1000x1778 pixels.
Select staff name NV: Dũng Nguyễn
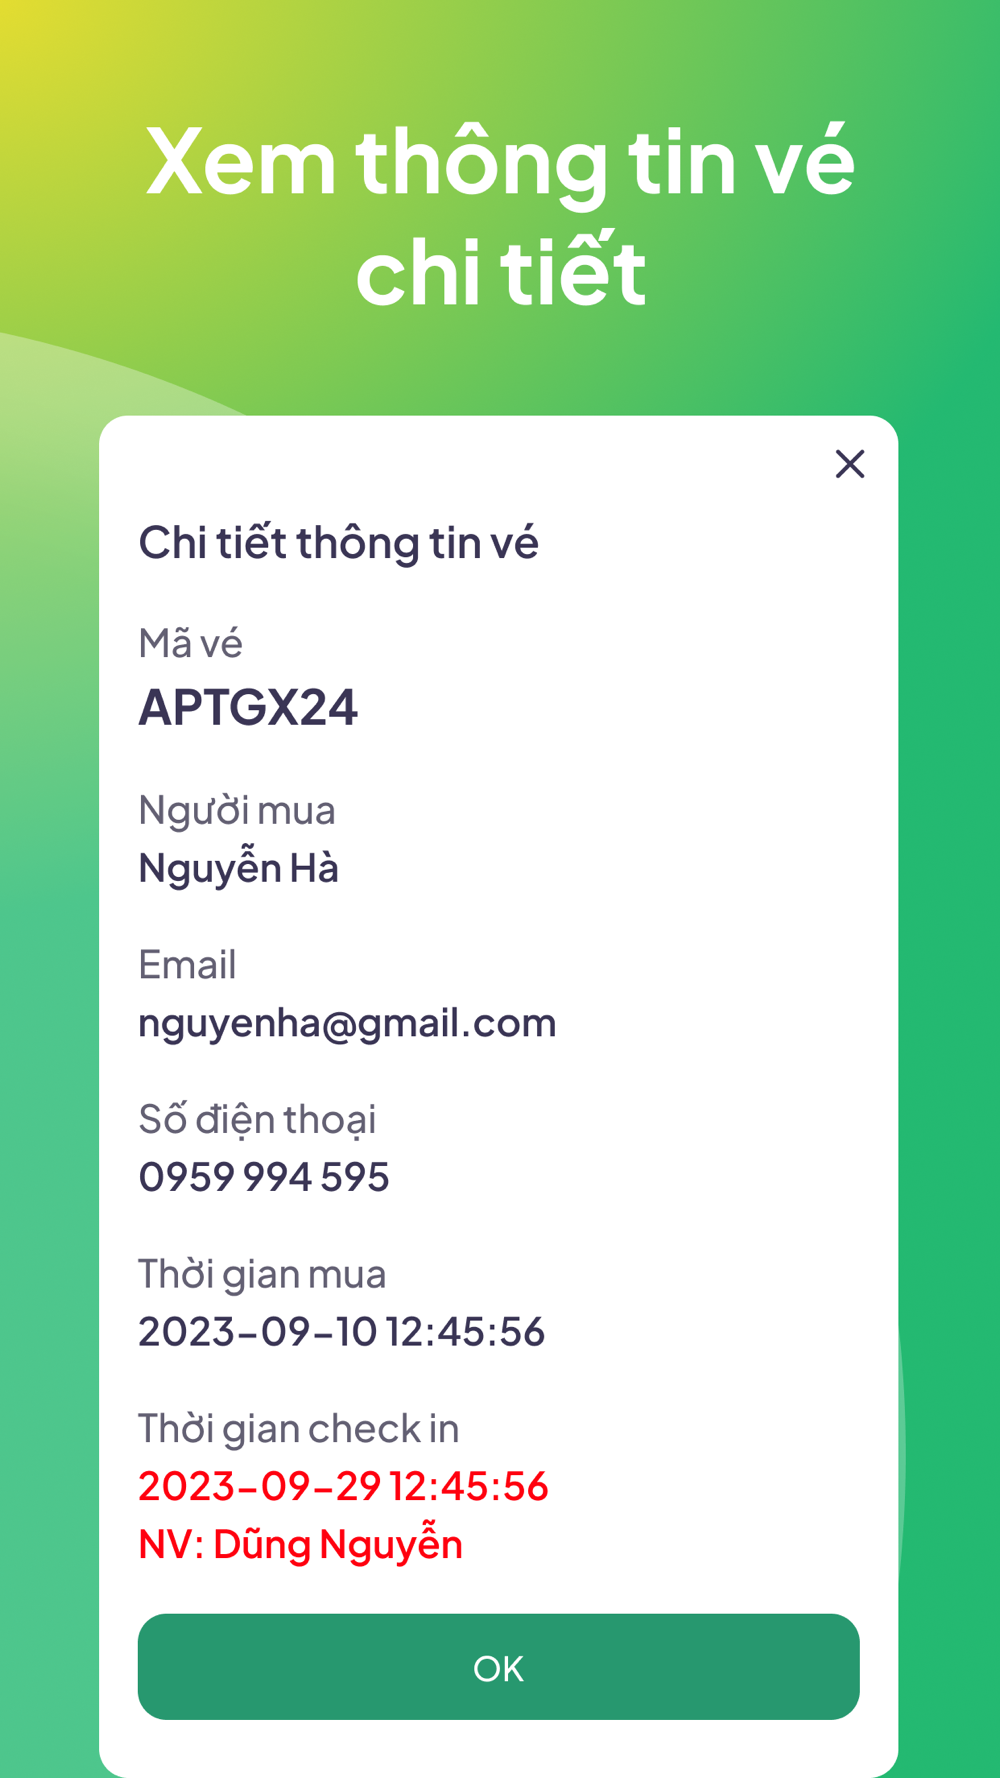[x=301, y=1542]
